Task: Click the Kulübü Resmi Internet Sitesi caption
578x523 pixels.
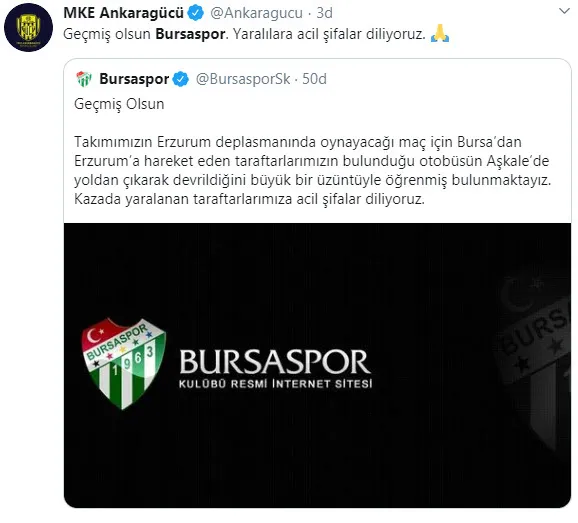Action: 275,384
